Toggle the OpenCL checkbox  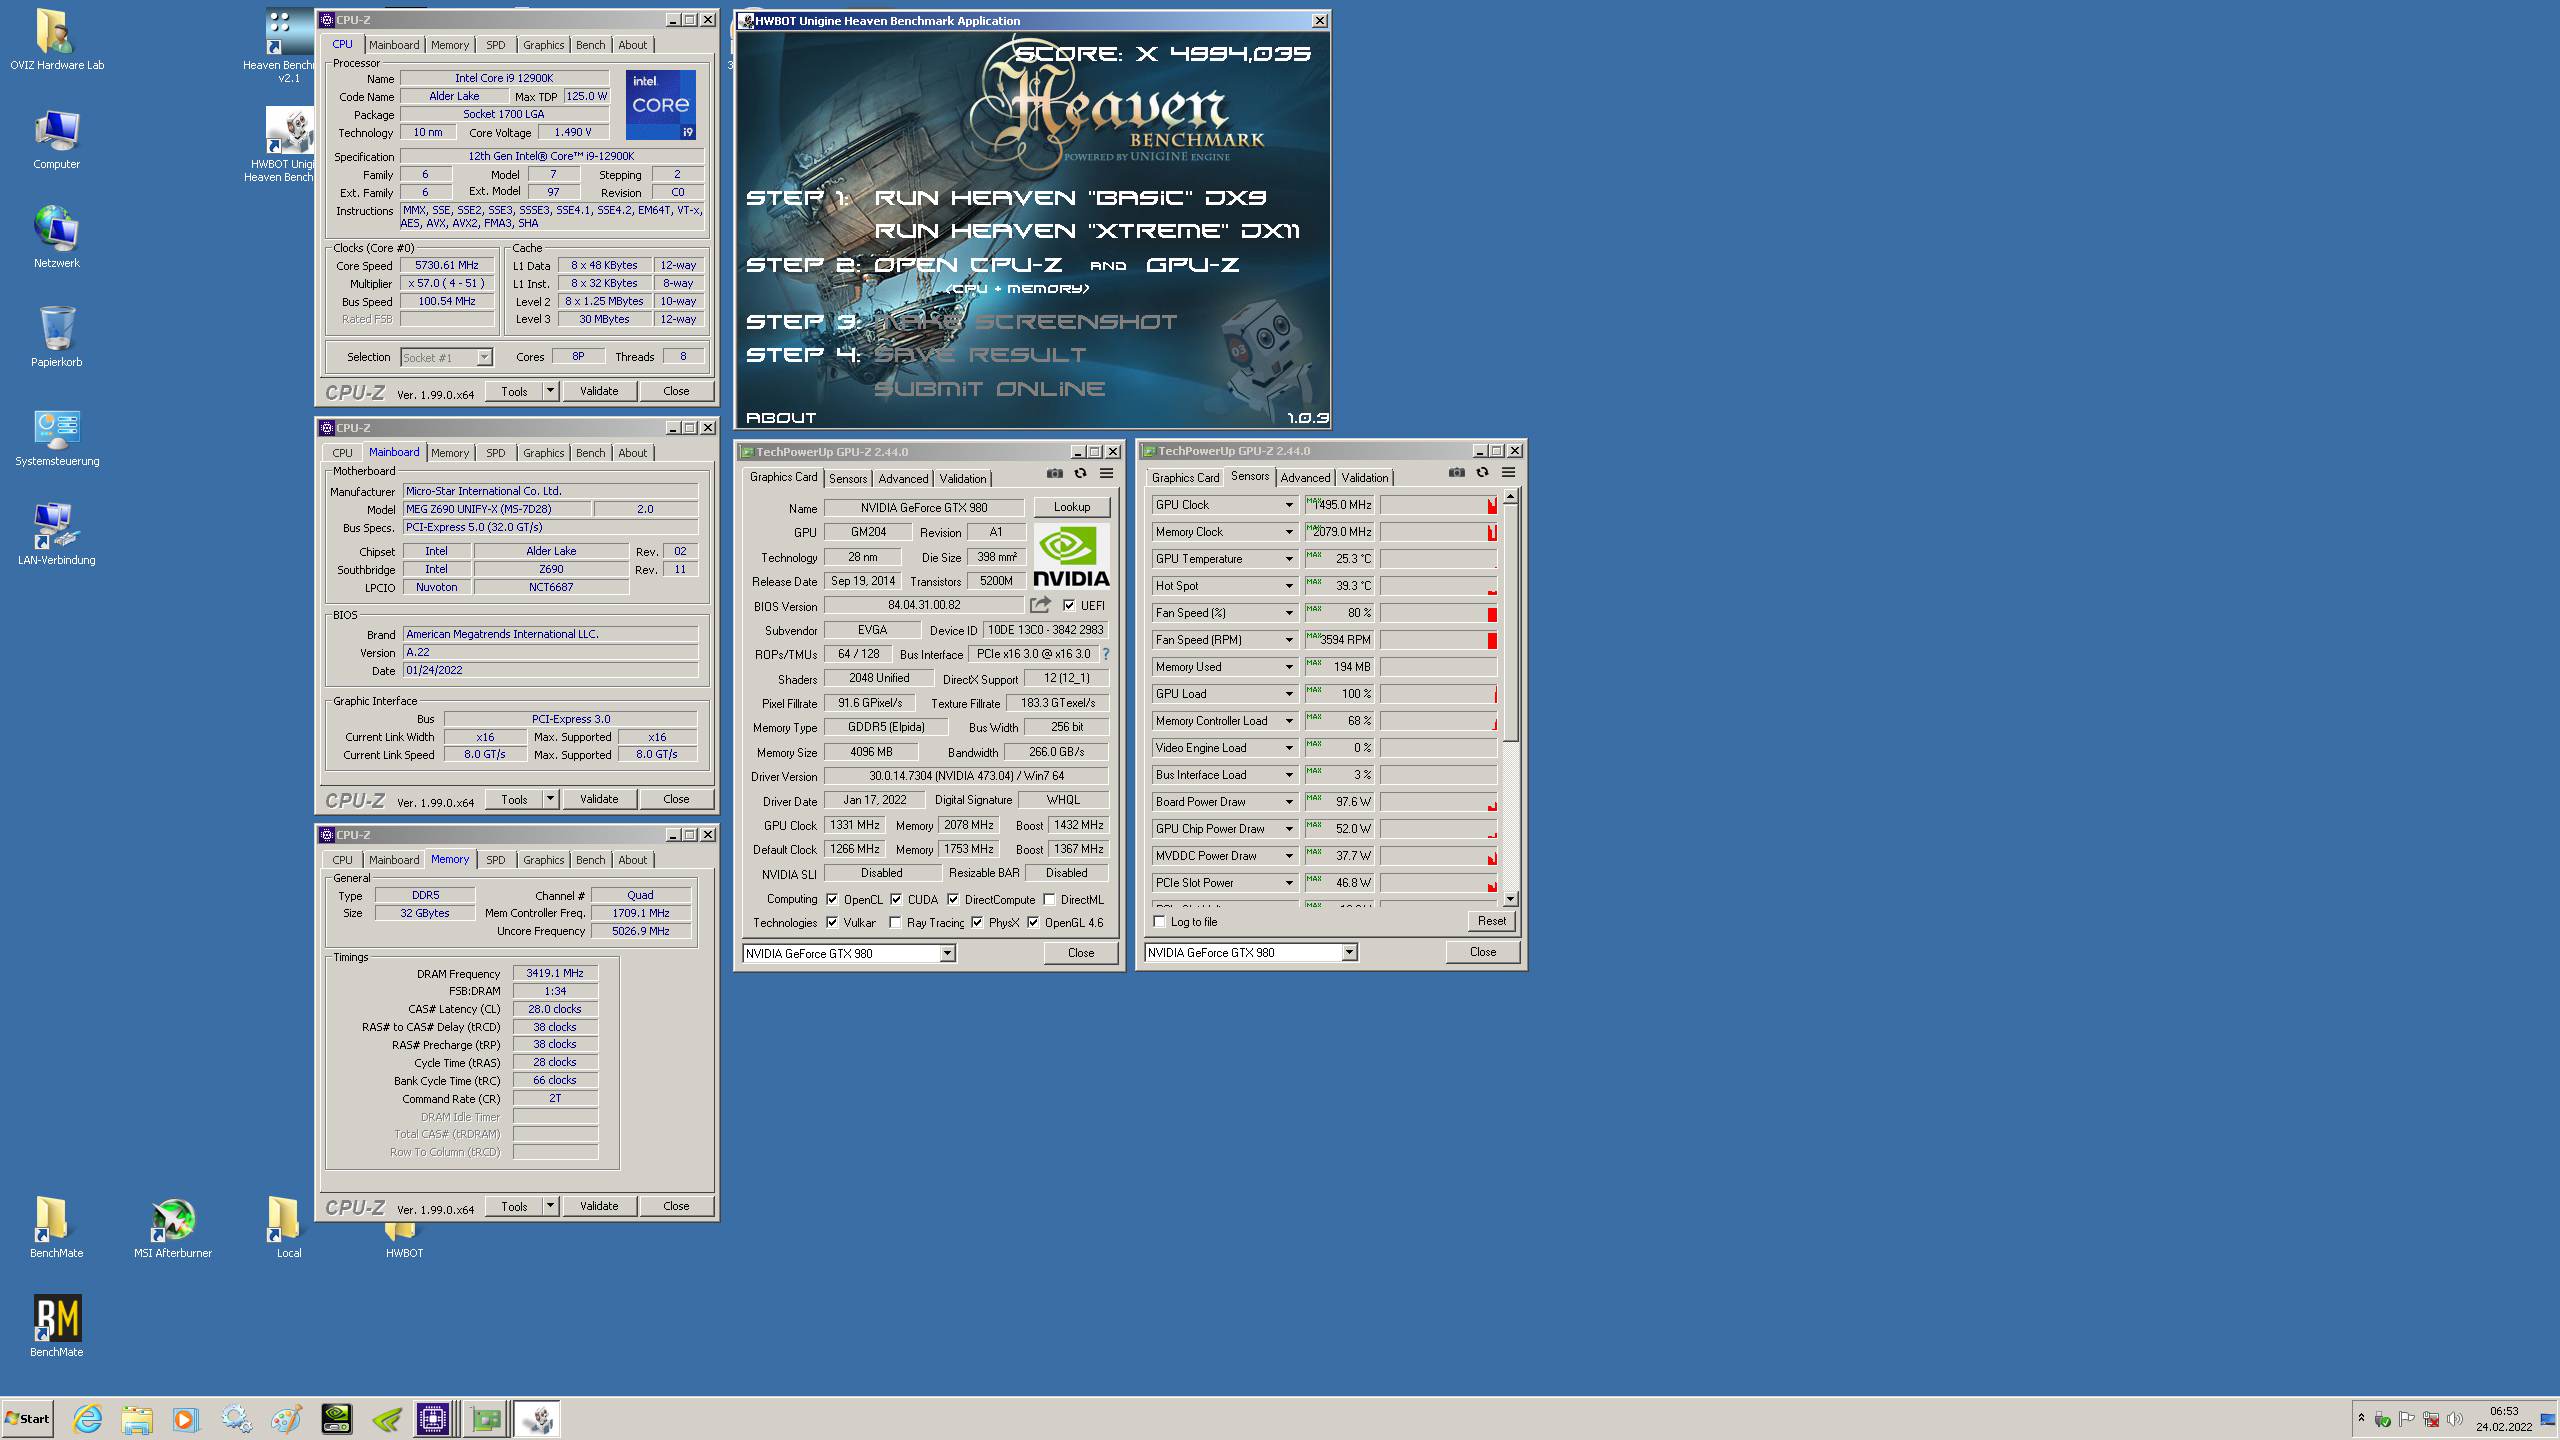[832, 899]
